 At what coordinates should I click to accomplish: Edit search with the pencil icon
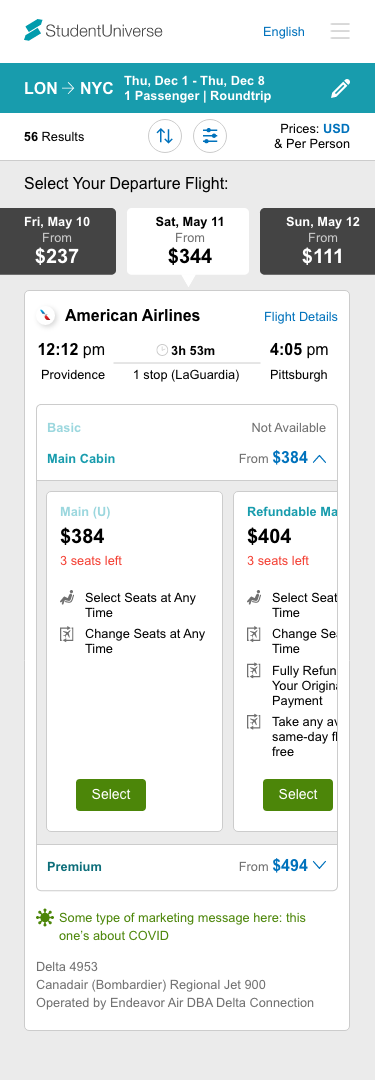341,88
